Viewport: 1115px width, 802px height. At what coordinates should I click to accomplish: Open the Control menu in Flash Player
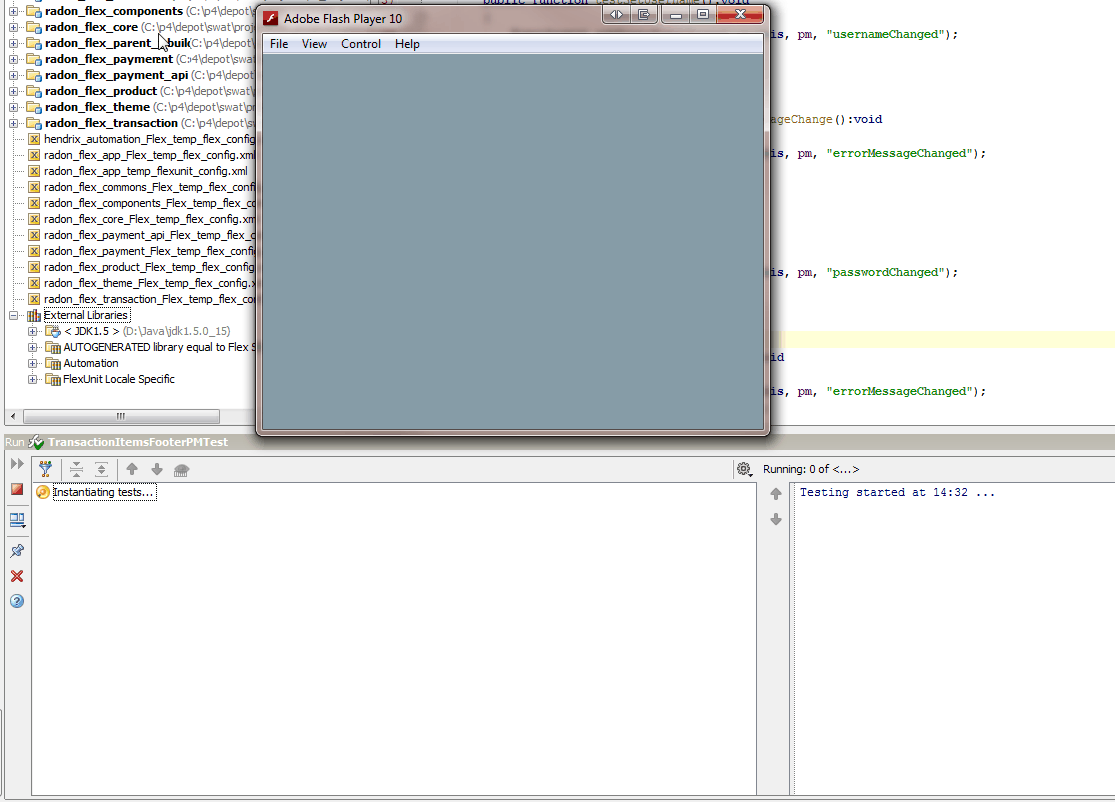click(x=360, y=43)
